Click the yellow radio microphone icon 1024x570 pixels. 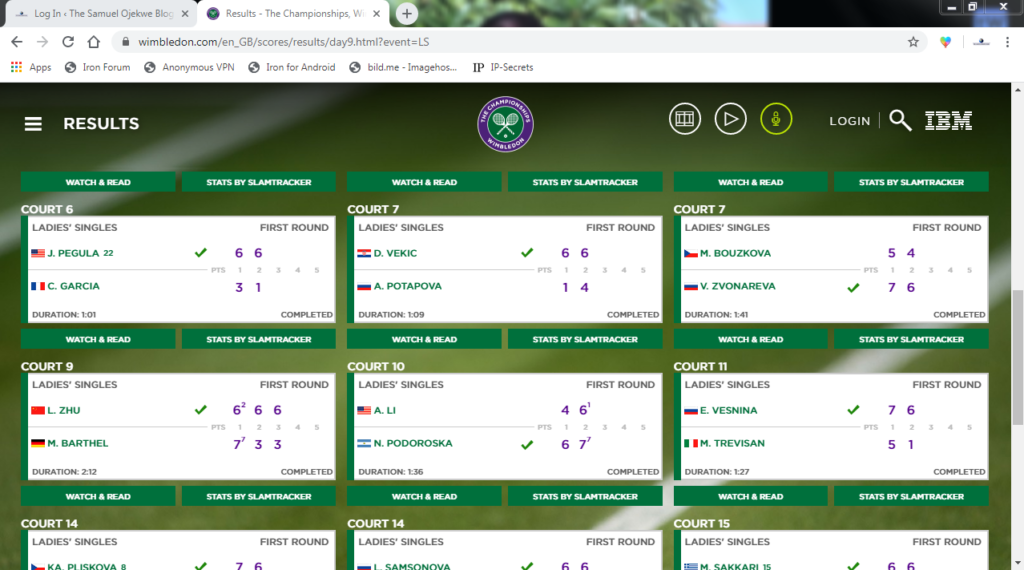click(x=776, y=119)
